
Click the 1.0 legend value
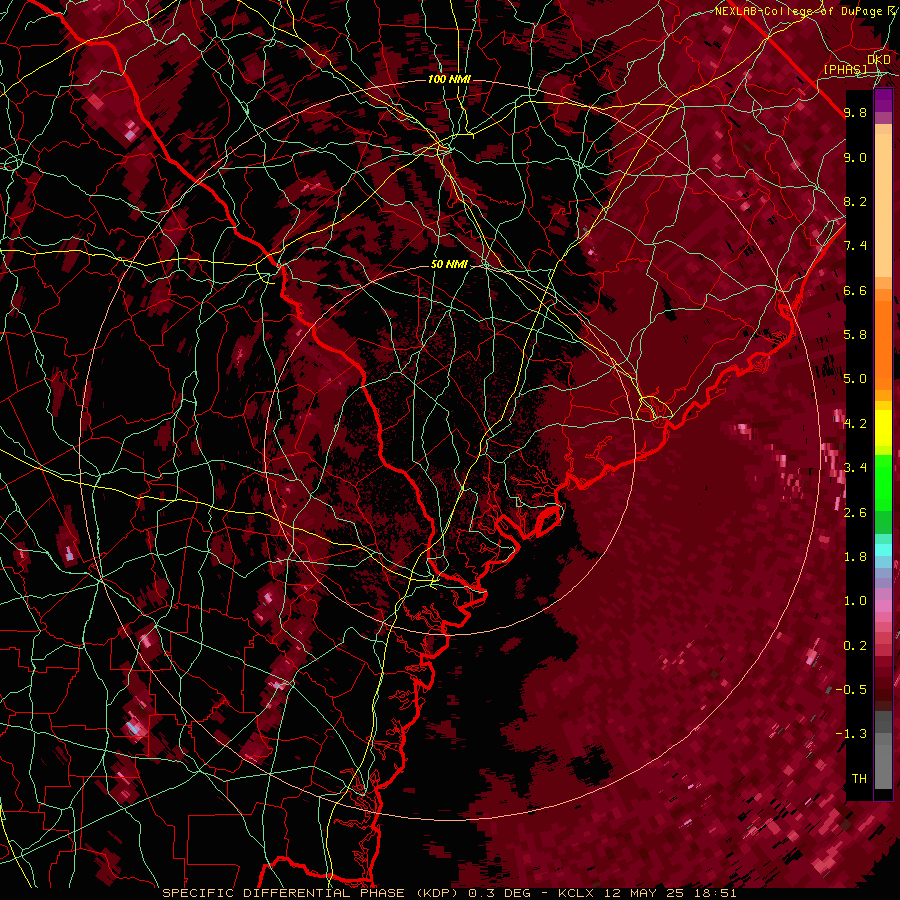tap(855, 601)
